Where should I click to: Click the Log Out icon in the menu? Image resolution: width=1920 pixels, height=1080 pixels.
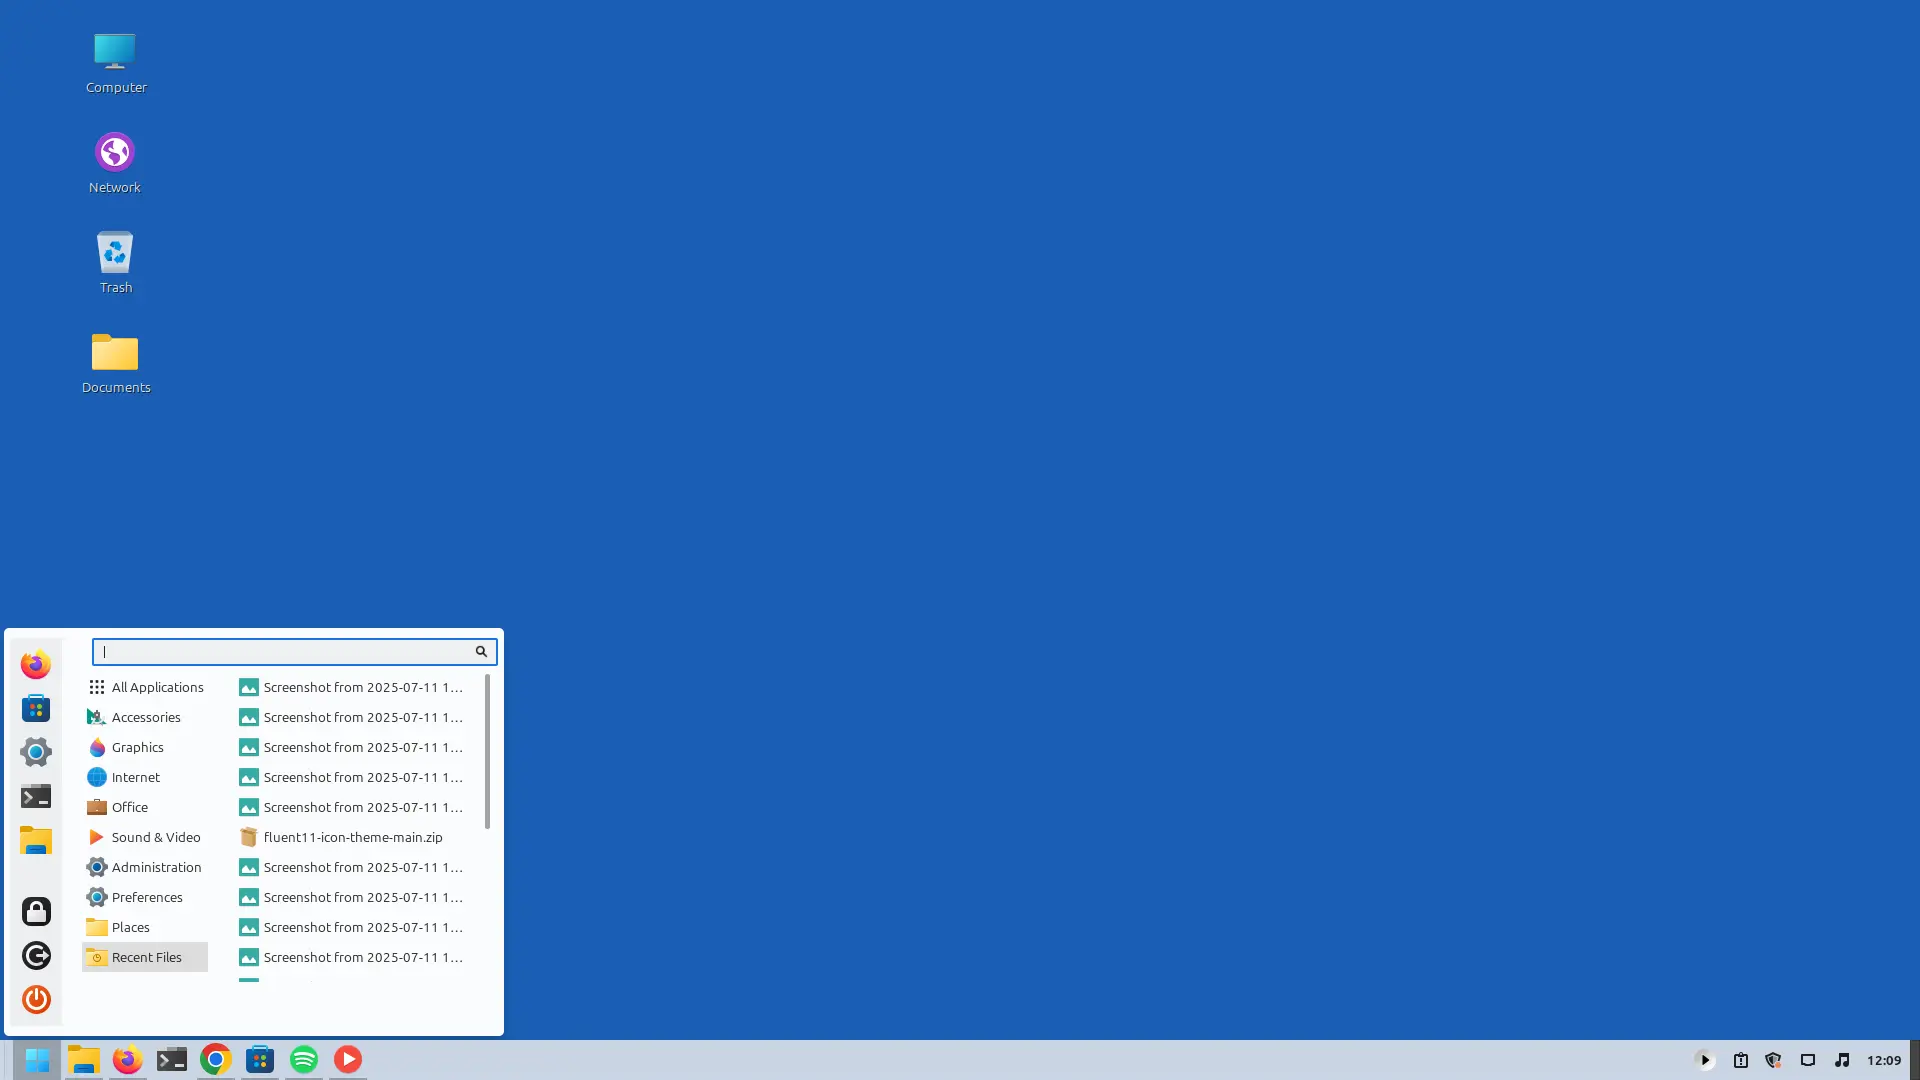(36, 956)
